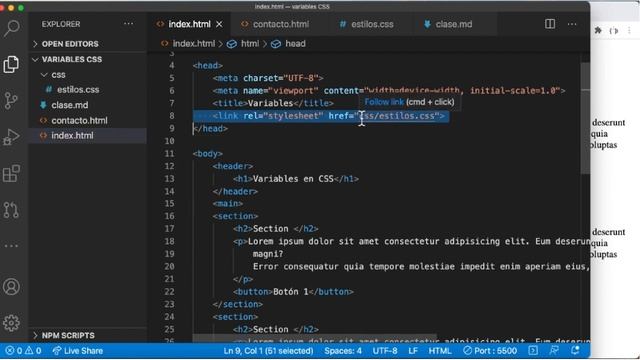Click line number 13 in the gutter
Viewport: 640px width, 360px height.
169,179
